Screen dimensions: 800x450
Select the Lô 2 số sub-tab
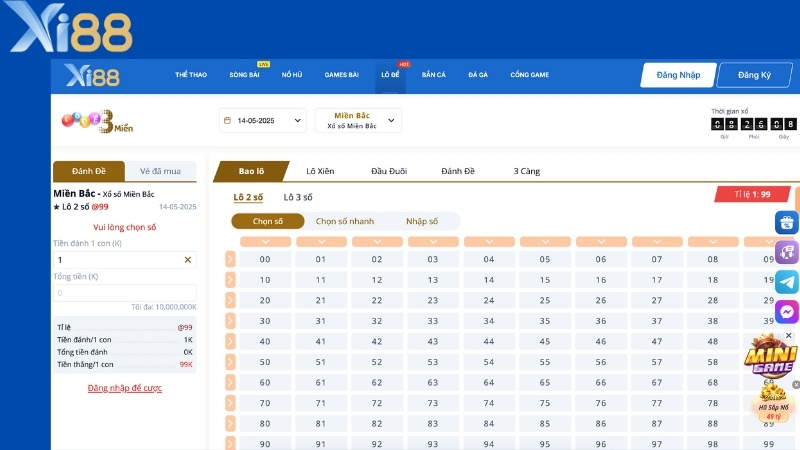pyautogui.click(x=248, y=197)
